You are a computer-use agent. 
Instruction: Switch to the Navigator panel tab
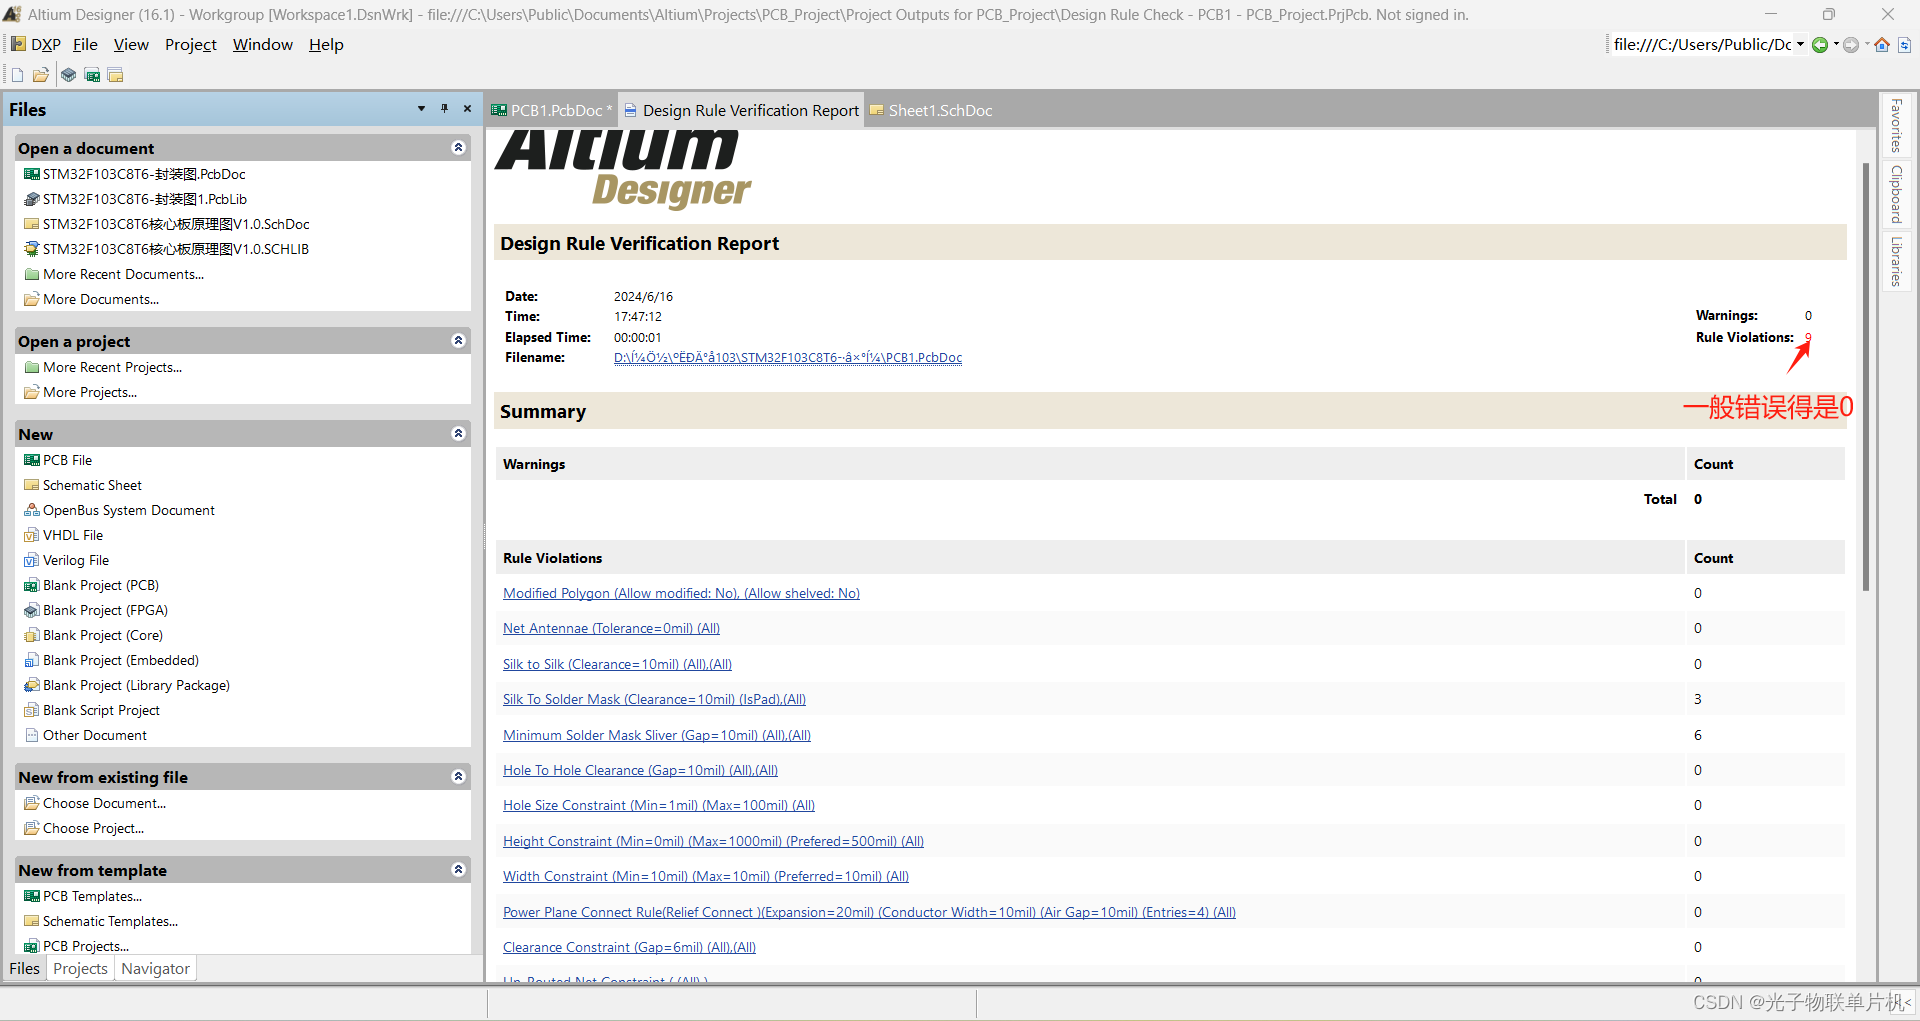point(155,968)
